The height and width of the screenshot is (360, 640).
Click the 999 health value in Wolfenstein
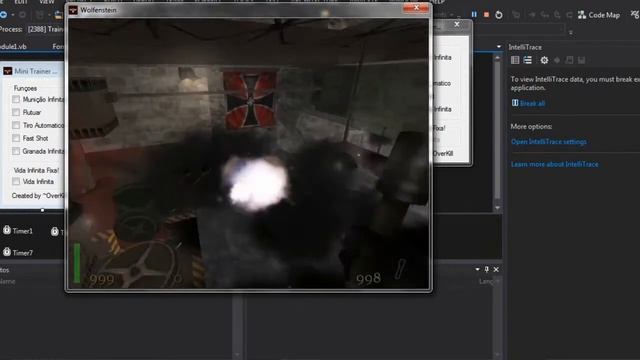tap(102, 280)
